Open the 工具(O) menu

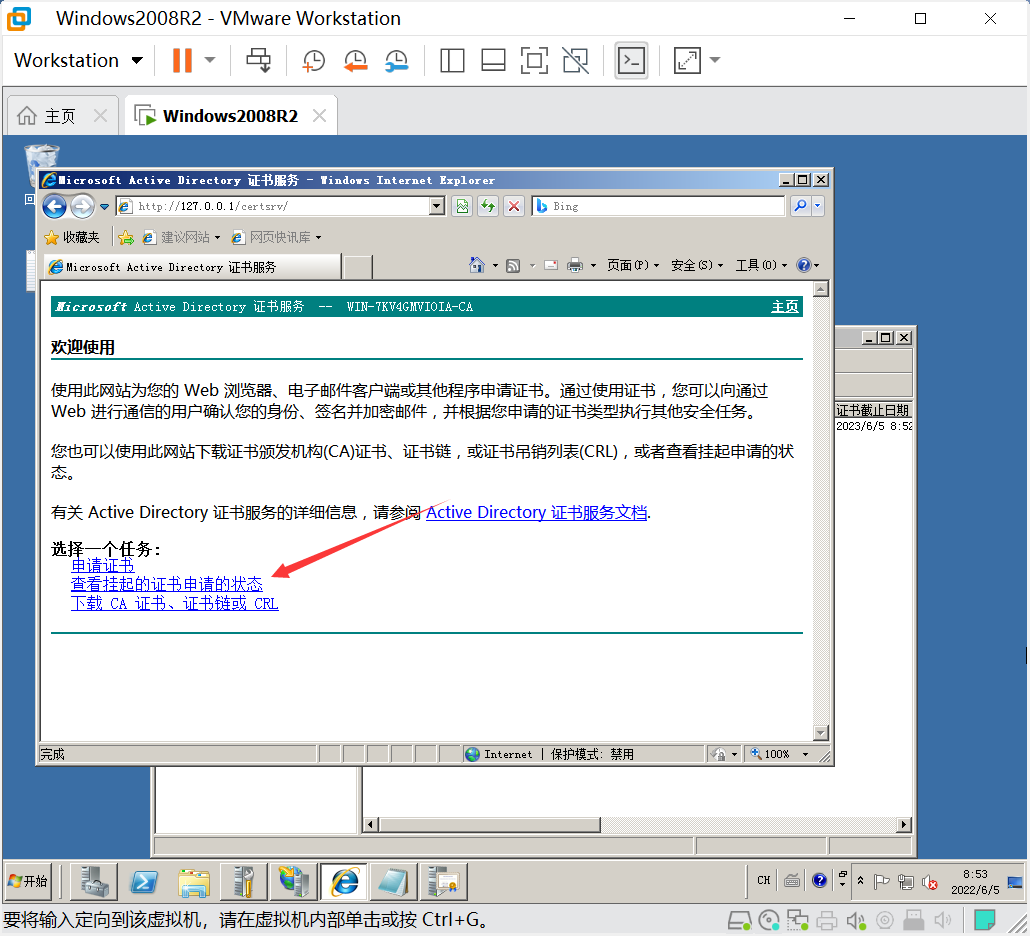click(x=761, y=265)
